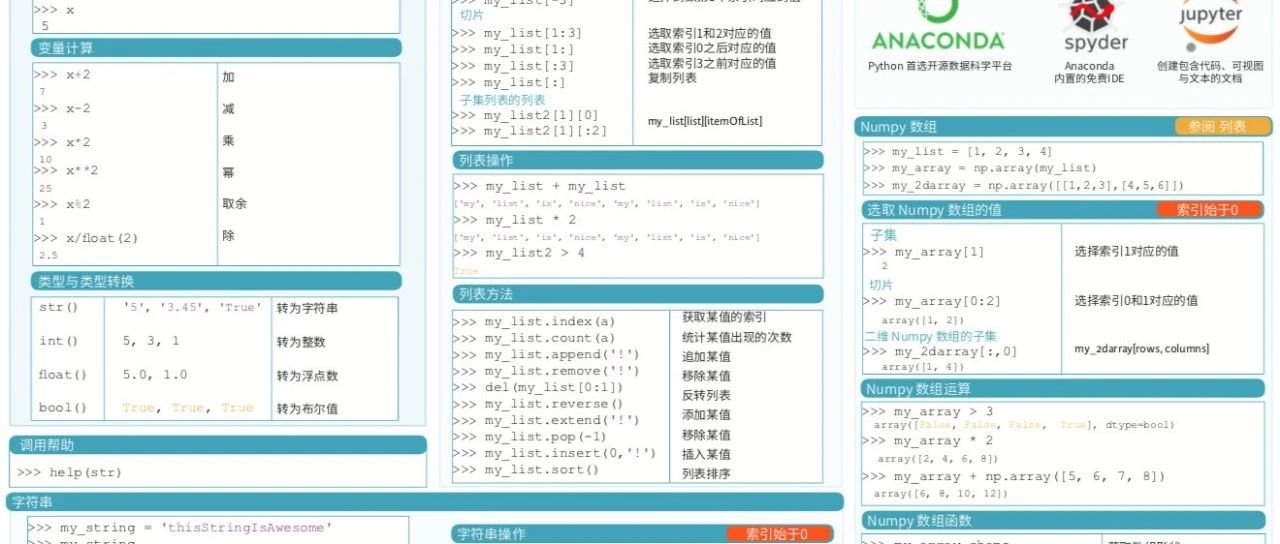This screenshot has height=544, width=1280.
Task: Click the code line x/float(2)
Action: click(86, 238)
